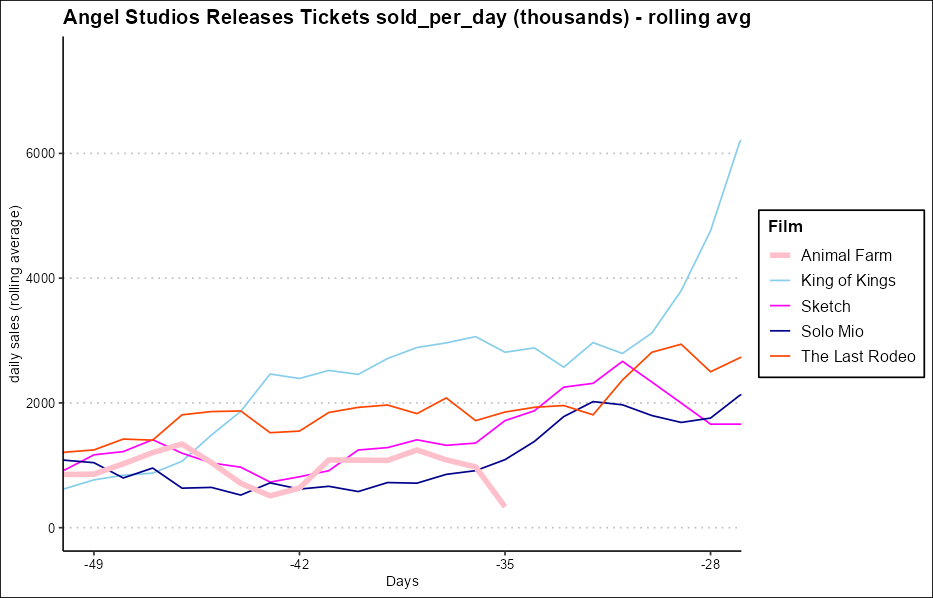The height and width of the screenshot is (598, 933).
Task: Click the daily sales y-axis title
Action: tap(15, 294)
